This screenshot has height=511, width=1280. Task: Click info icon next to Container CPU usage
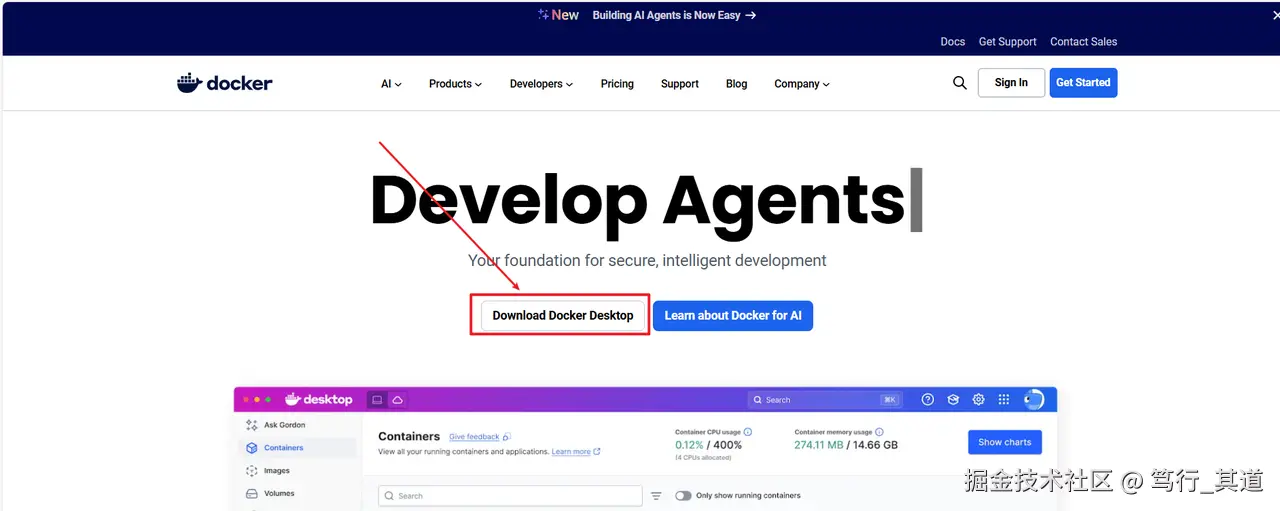748,432
